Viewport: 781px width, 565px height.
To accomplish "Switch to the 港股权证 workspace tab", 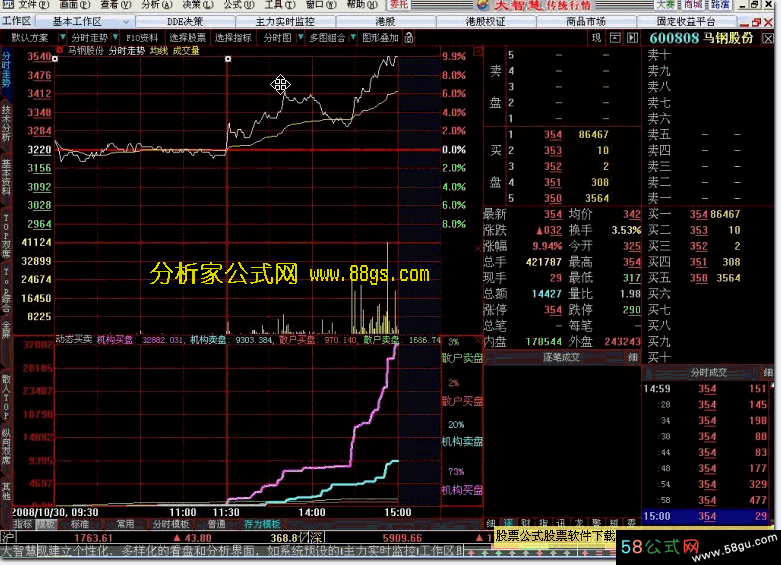I will tap(485, 21).
